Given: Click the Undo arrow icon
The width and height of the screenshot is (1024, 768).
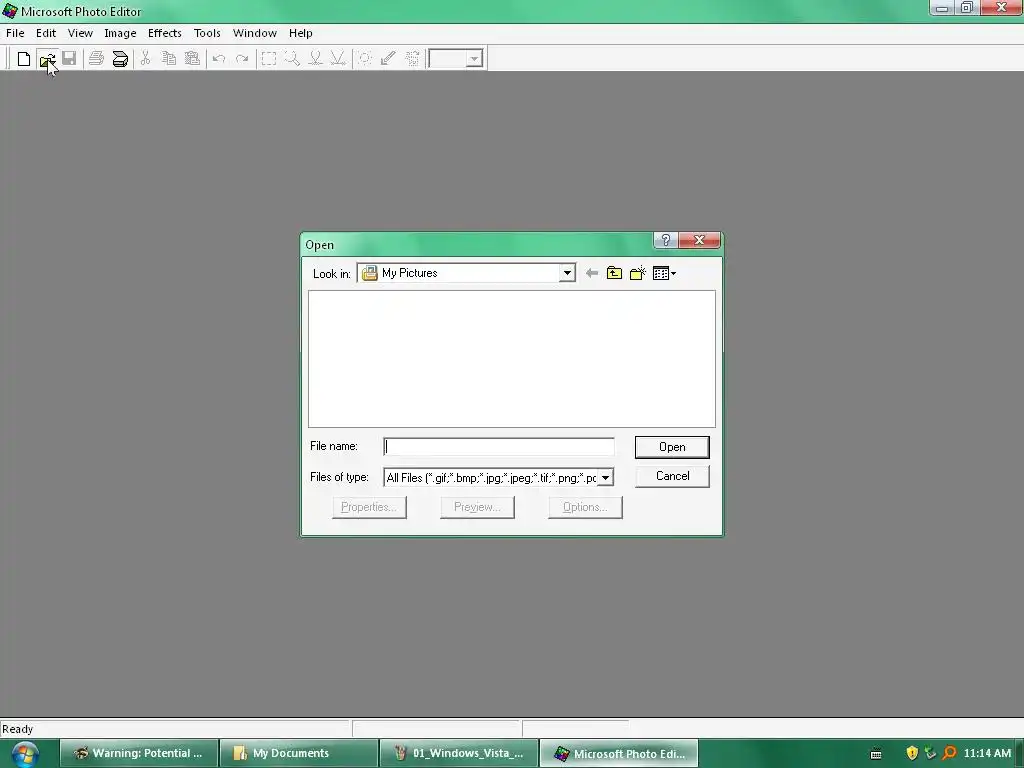Looking at the screenshot, I should [x=219, y=59].
